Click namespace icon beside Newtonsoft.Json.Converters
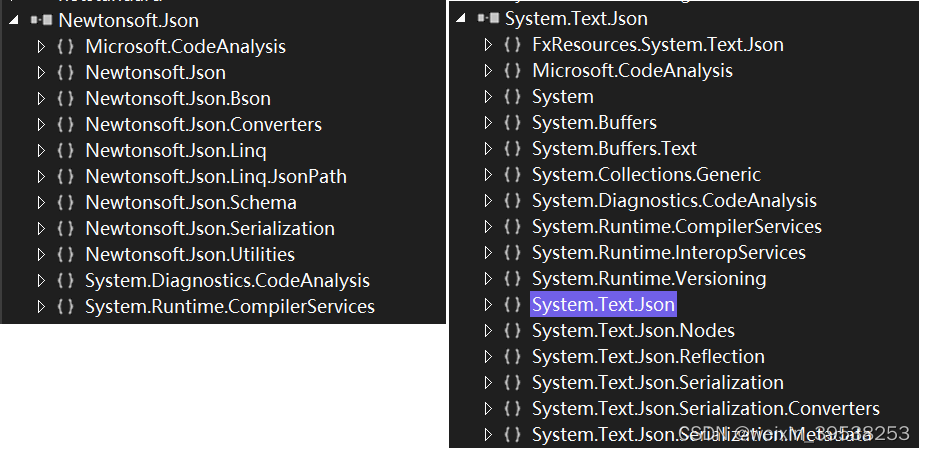 pyautogui.click(x=66, y=125)
